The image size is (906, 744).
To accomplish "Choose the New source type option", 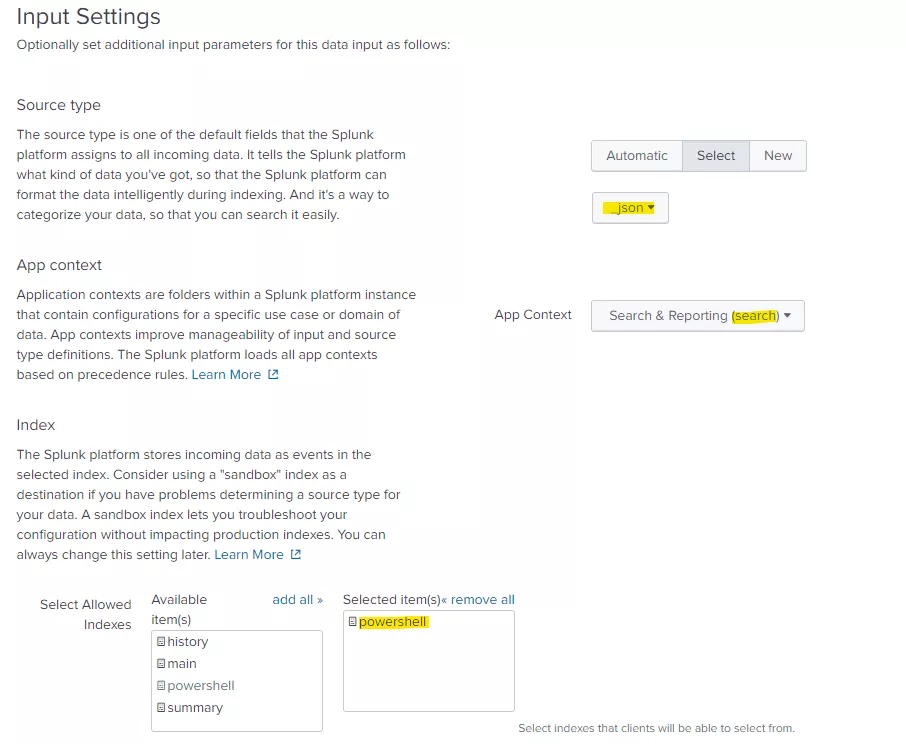I will pyautogui.click(x=778, y=155).
